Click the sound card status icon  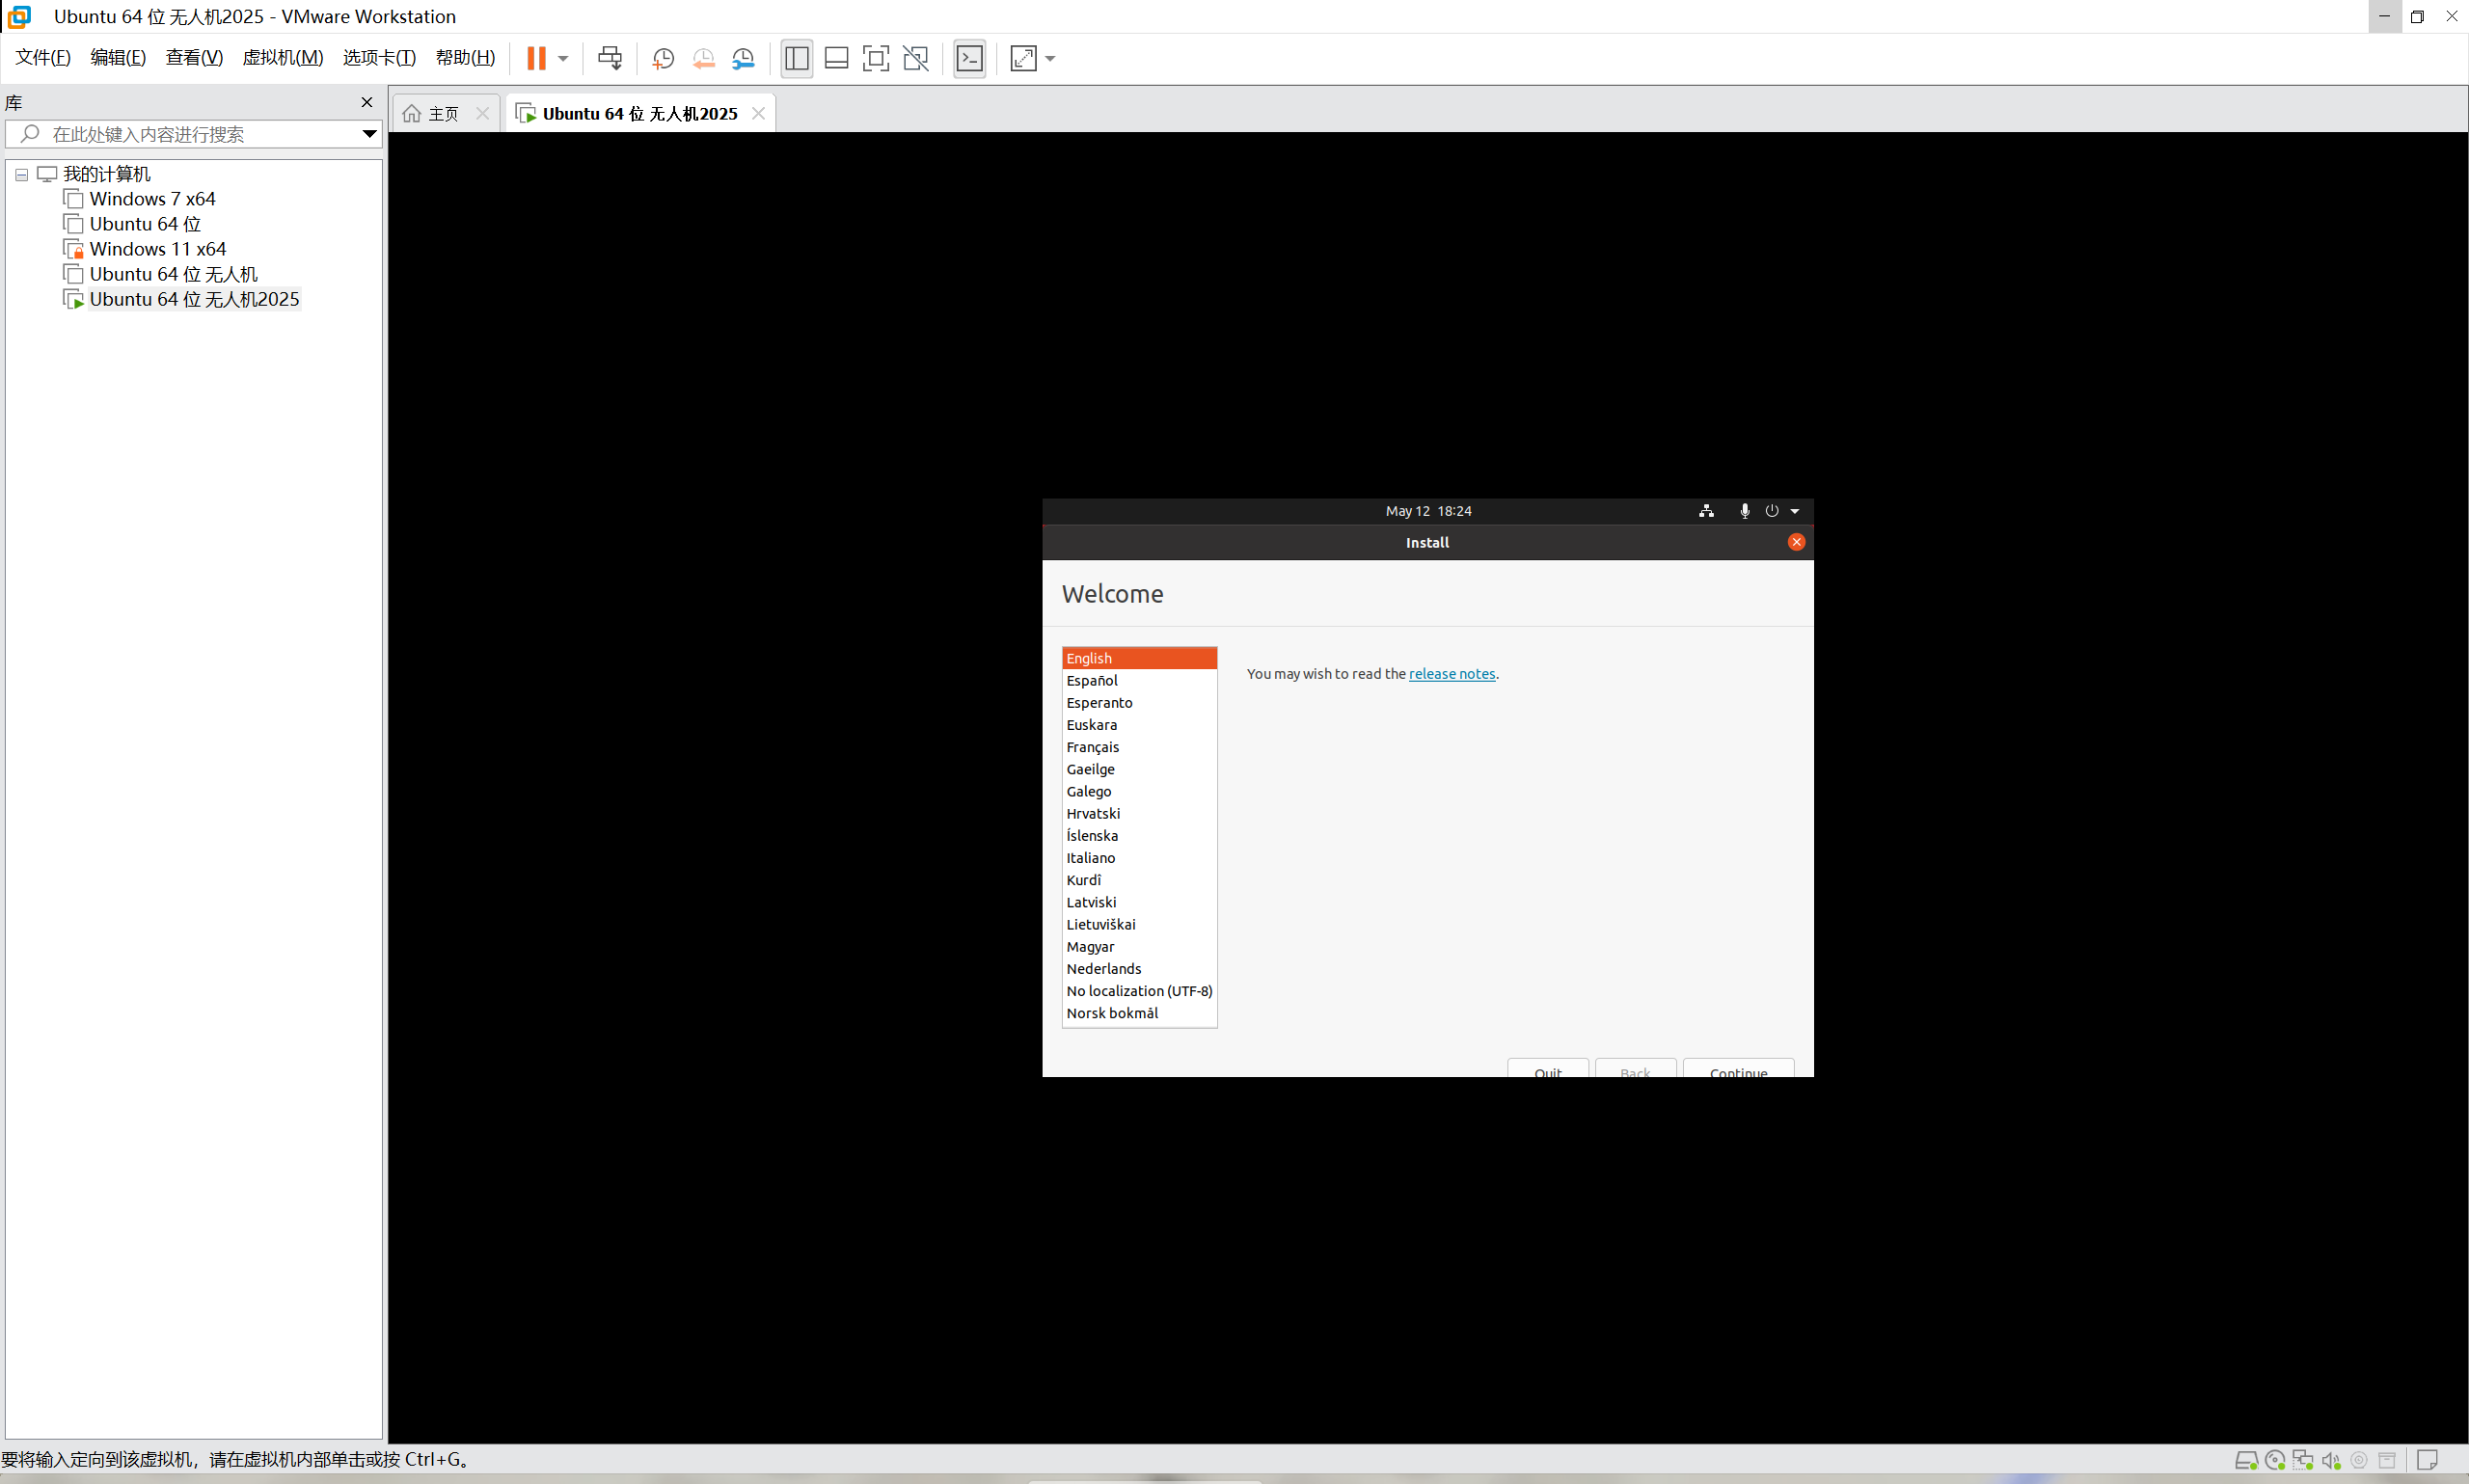[2331, 1460]
